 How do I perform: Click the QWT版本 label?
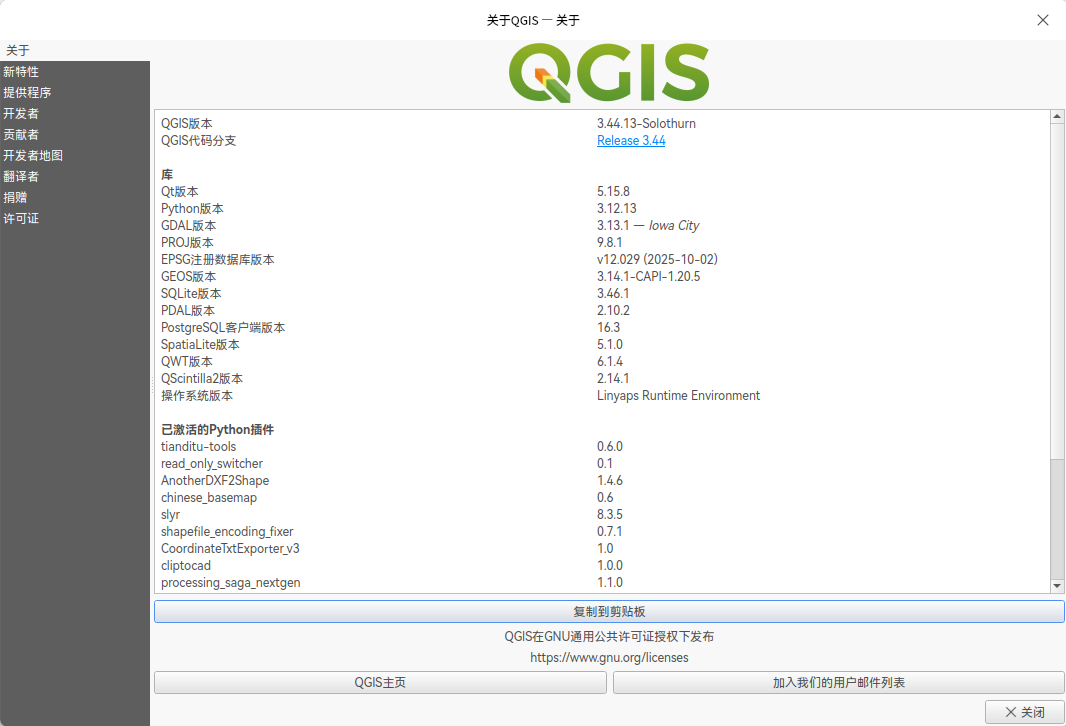coord(187,362)
